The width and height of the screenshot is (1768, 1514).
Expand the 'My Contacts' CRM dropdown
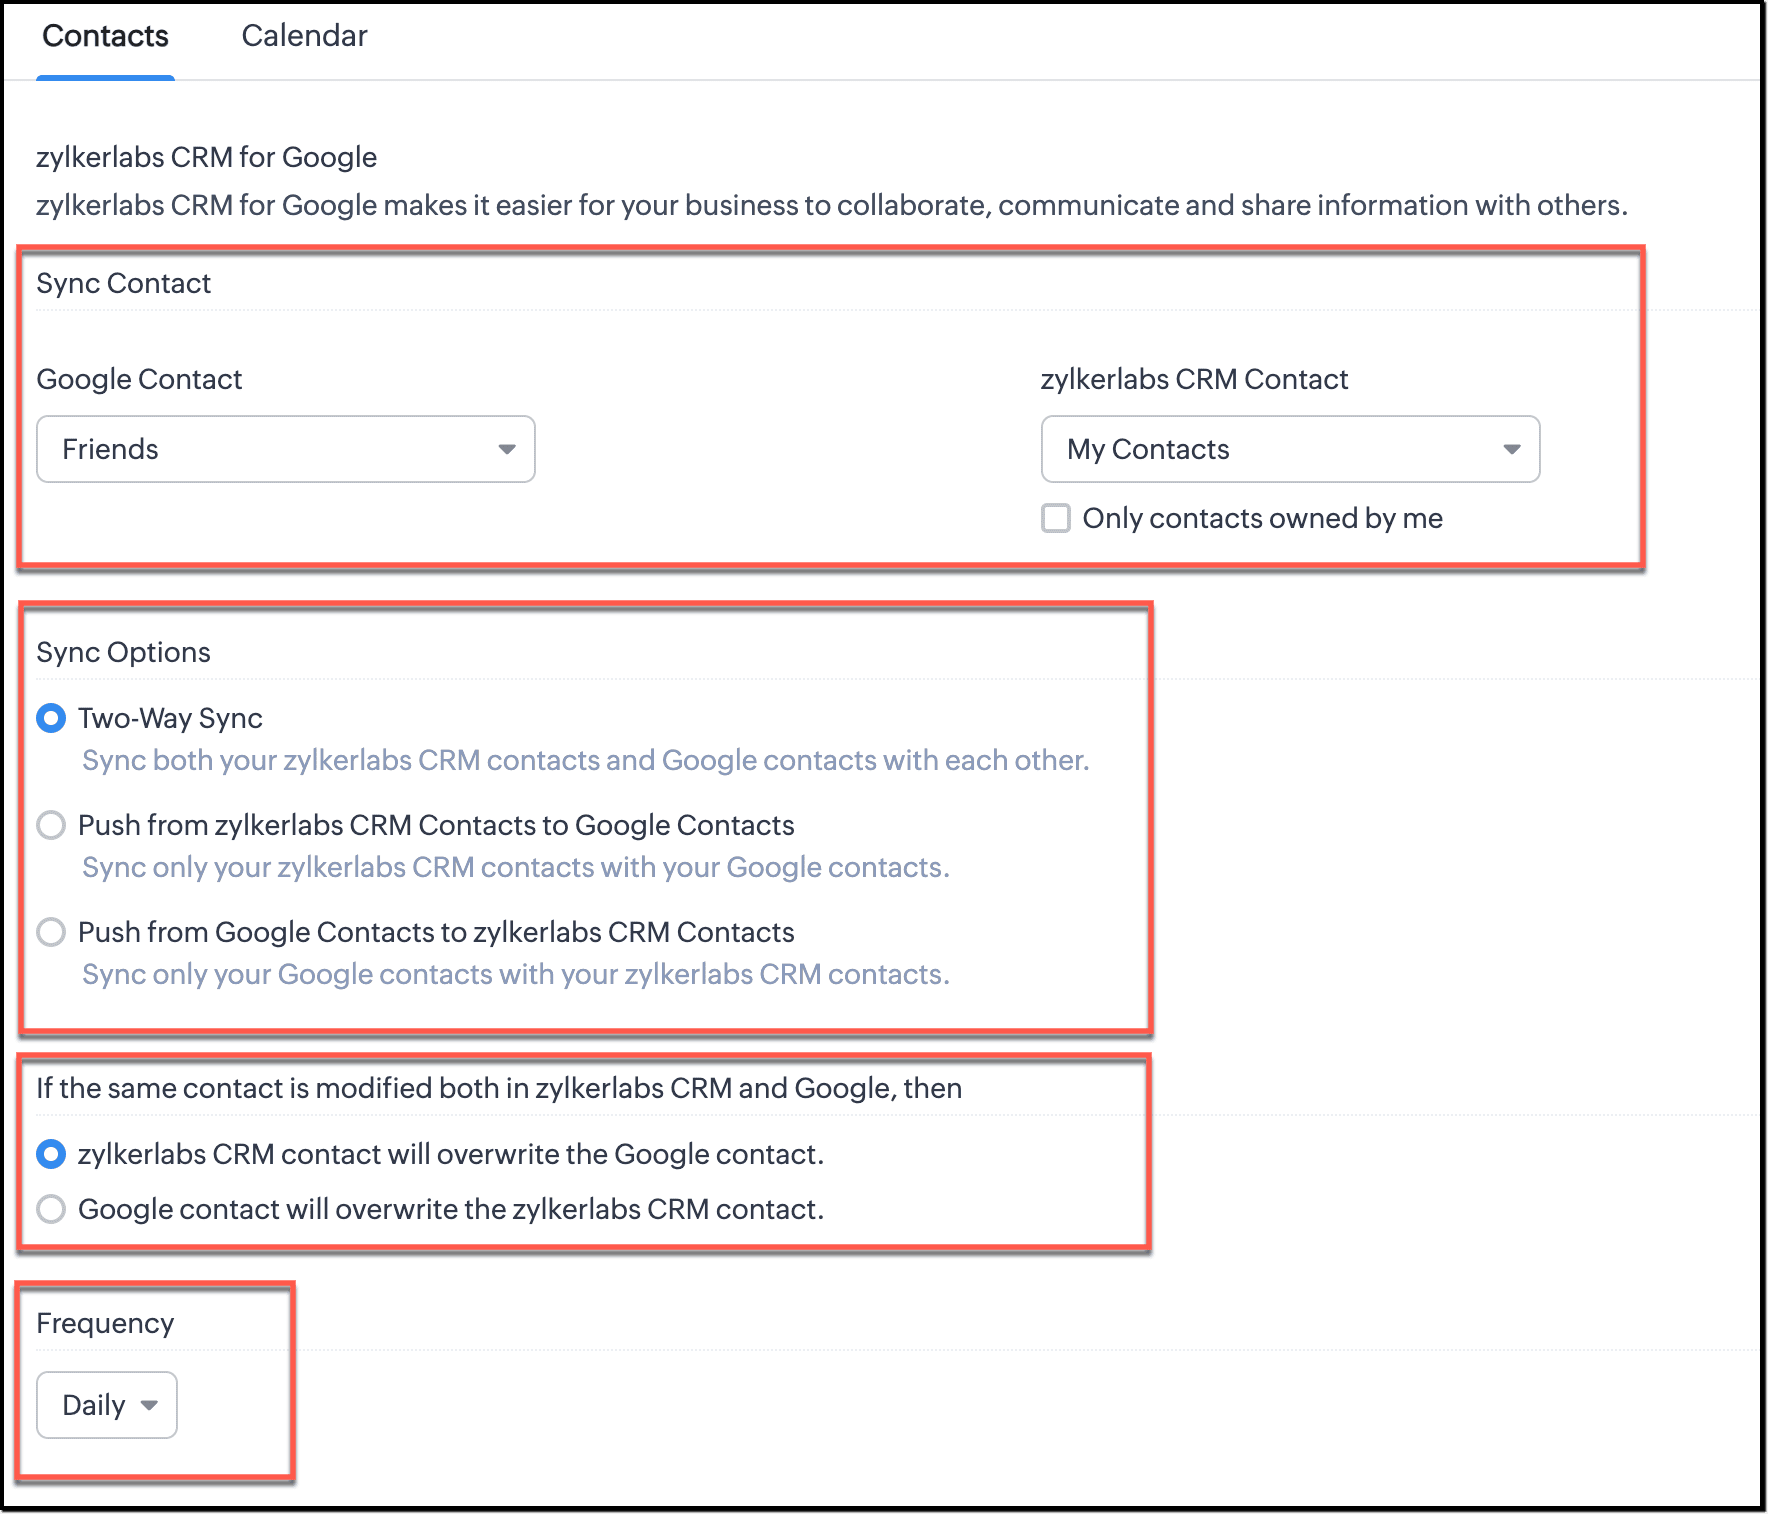coord(1290,449)
